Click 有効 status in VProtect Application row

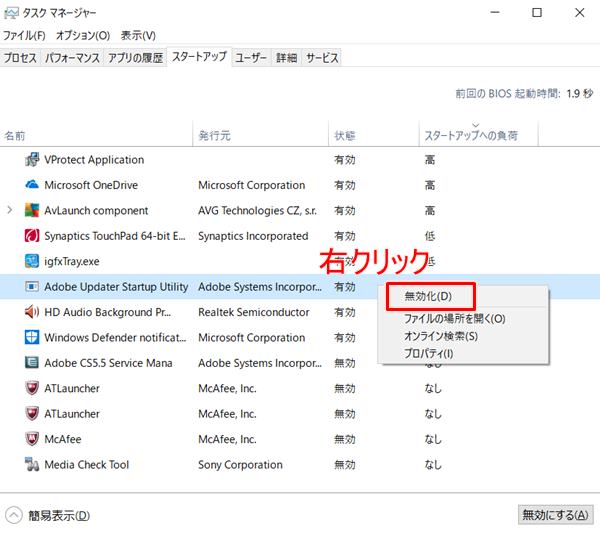point(345,160)
